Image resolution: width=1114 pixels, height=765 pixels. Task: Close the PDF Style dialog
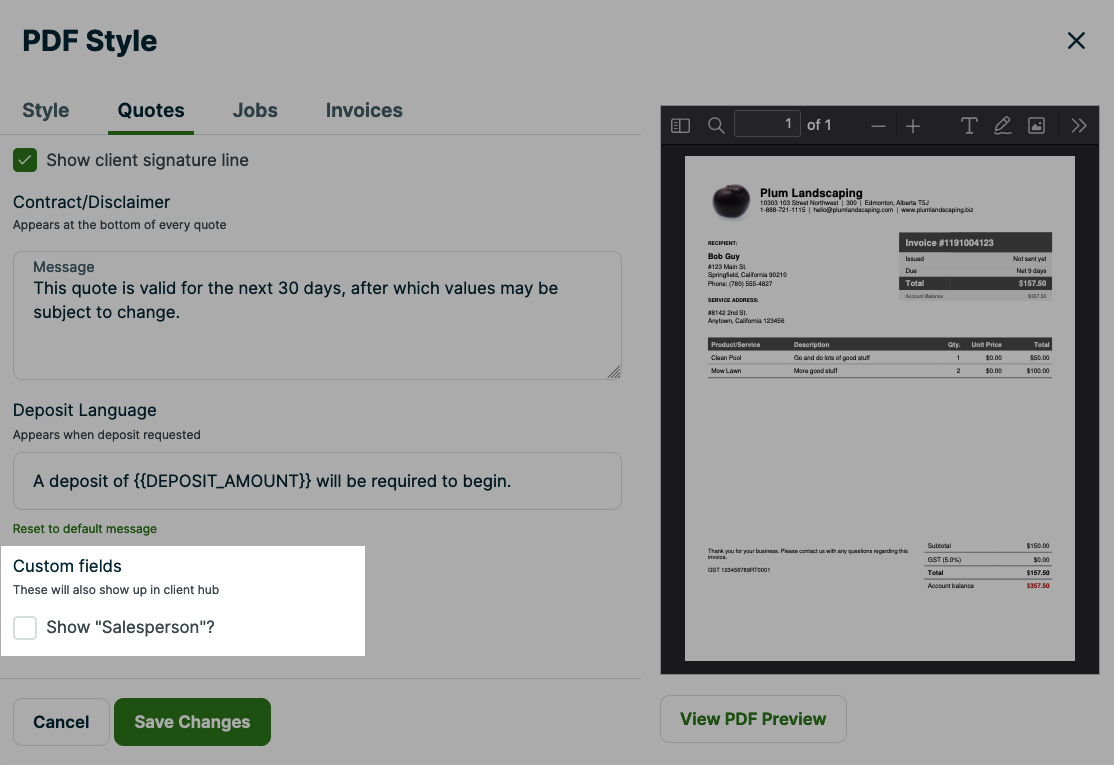[1076, 40]
